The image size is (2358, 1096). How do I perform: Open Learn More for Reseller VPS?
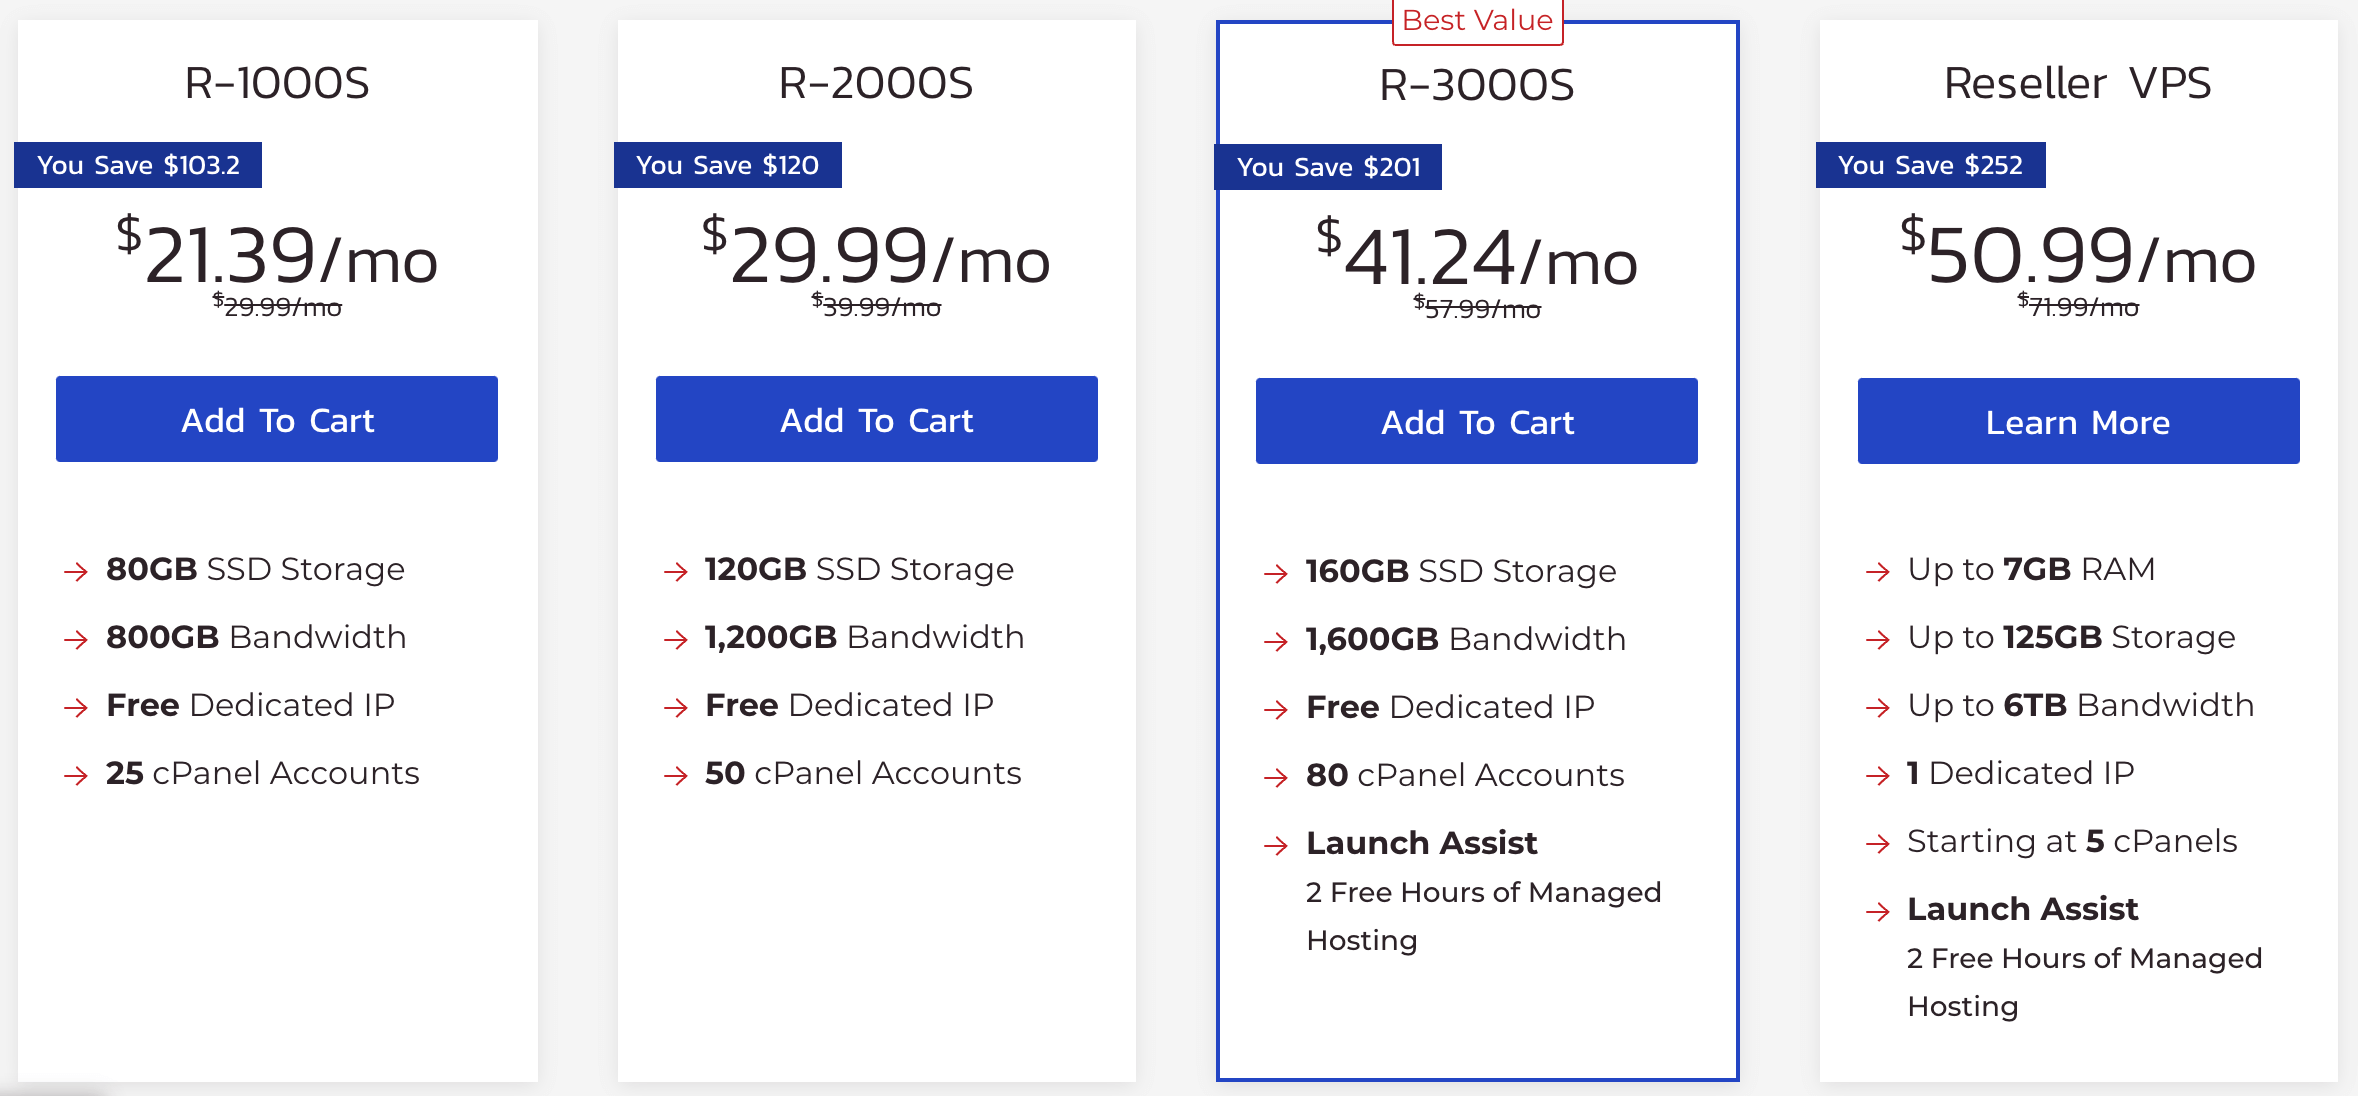2079,421
